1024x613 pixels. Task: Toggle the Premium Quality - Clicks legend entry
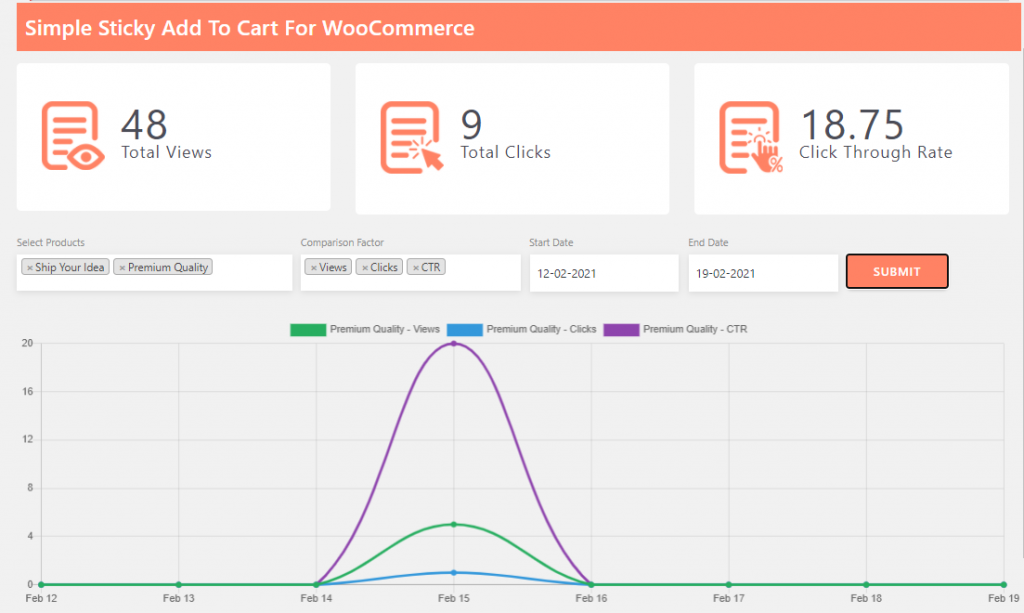tap(540, 329)
